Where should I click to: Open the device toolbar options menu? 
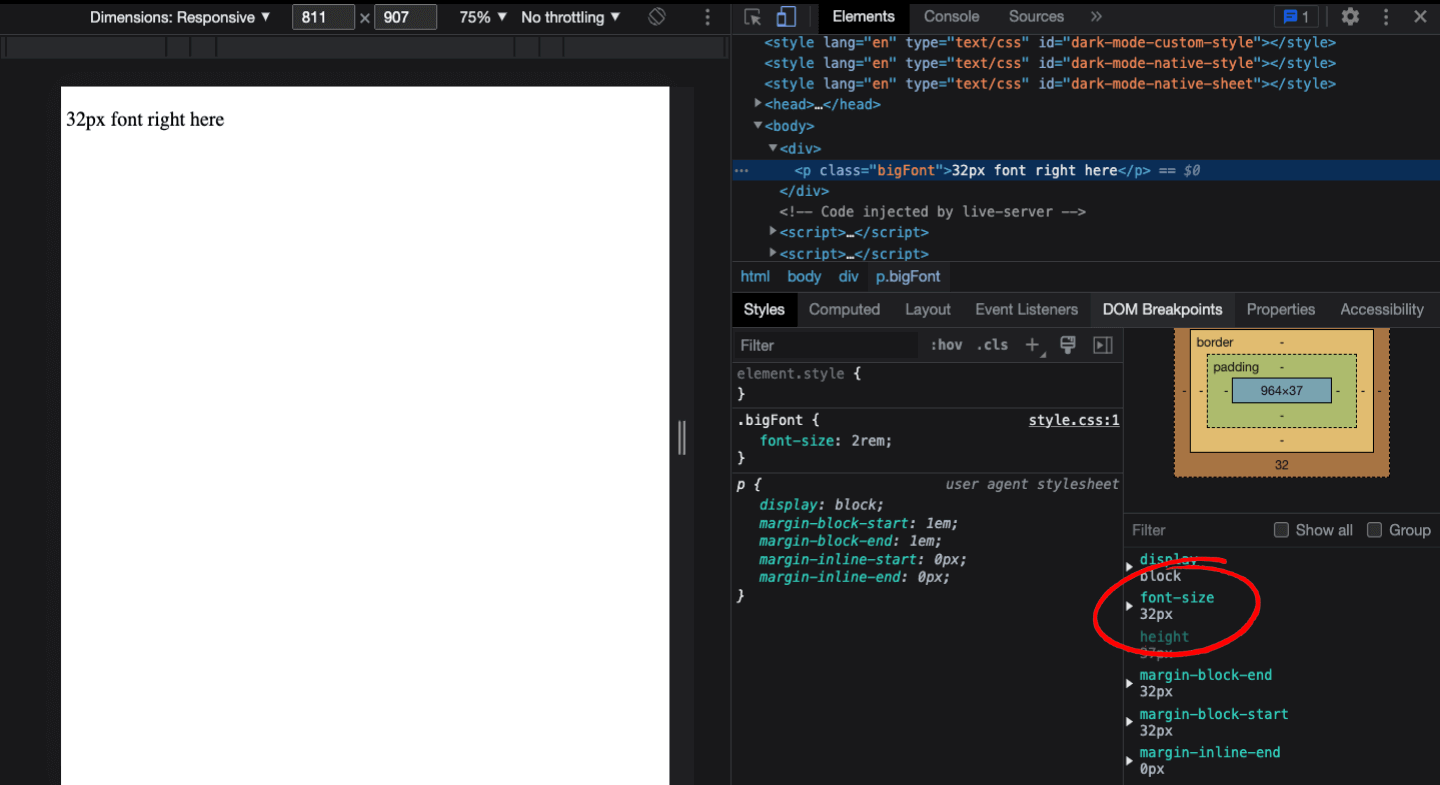tap(706, 17)
